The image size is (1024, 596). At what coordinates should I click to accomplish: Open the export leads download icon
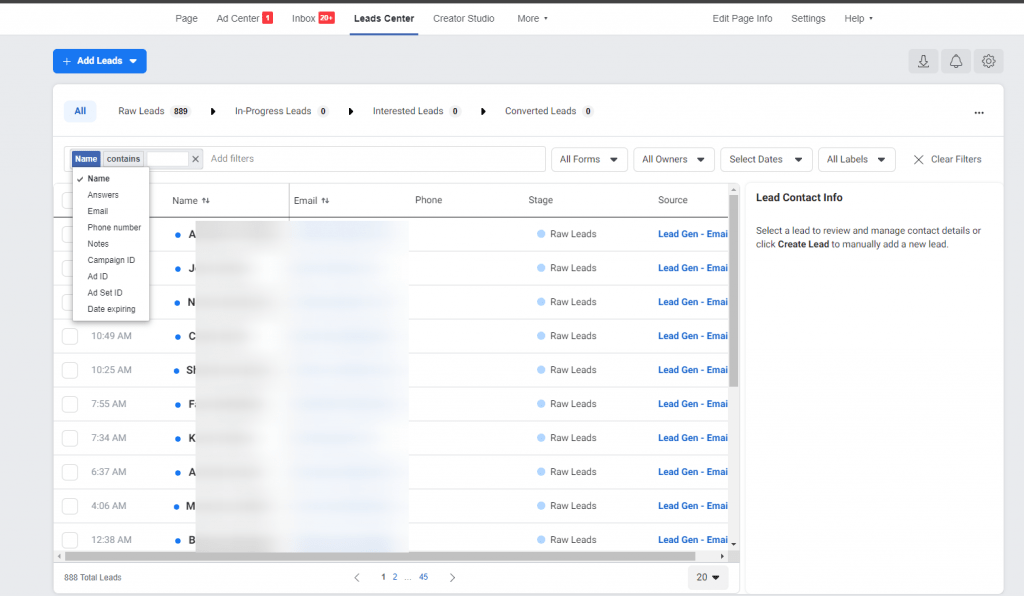(x=922, y=61)
